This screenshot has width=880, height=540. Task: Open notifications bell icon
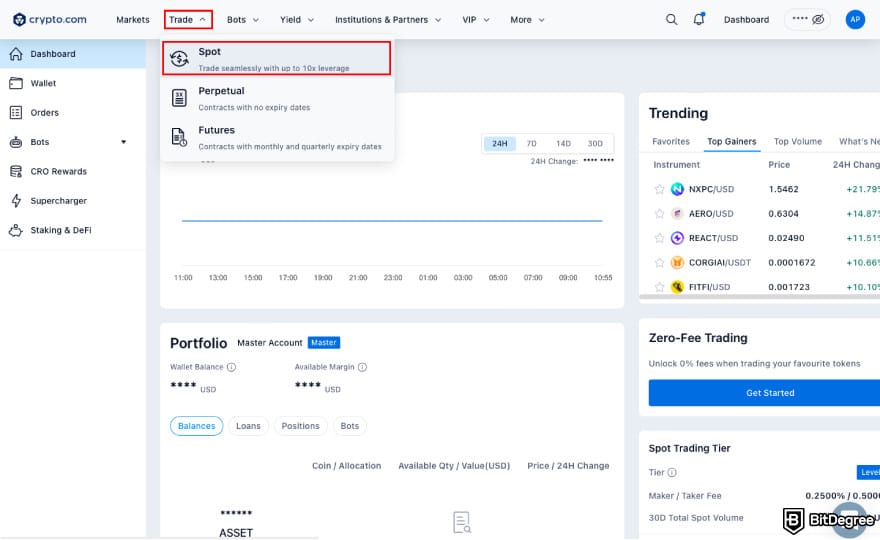pyautogui.click(x=699, y=19)
